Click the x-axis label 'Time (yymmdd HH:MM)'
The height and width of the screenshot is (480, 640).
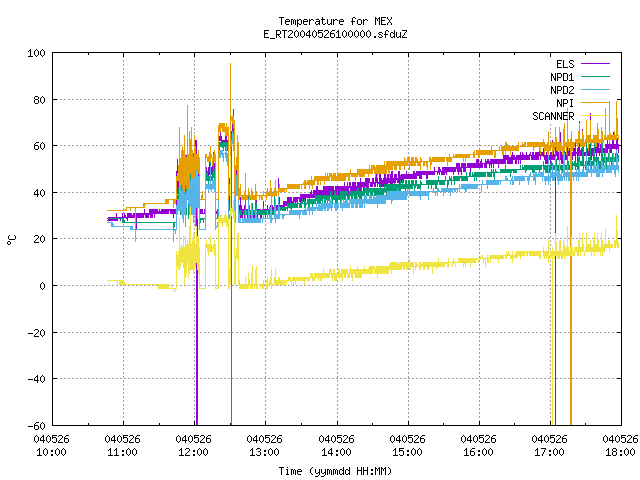[335, 471]
